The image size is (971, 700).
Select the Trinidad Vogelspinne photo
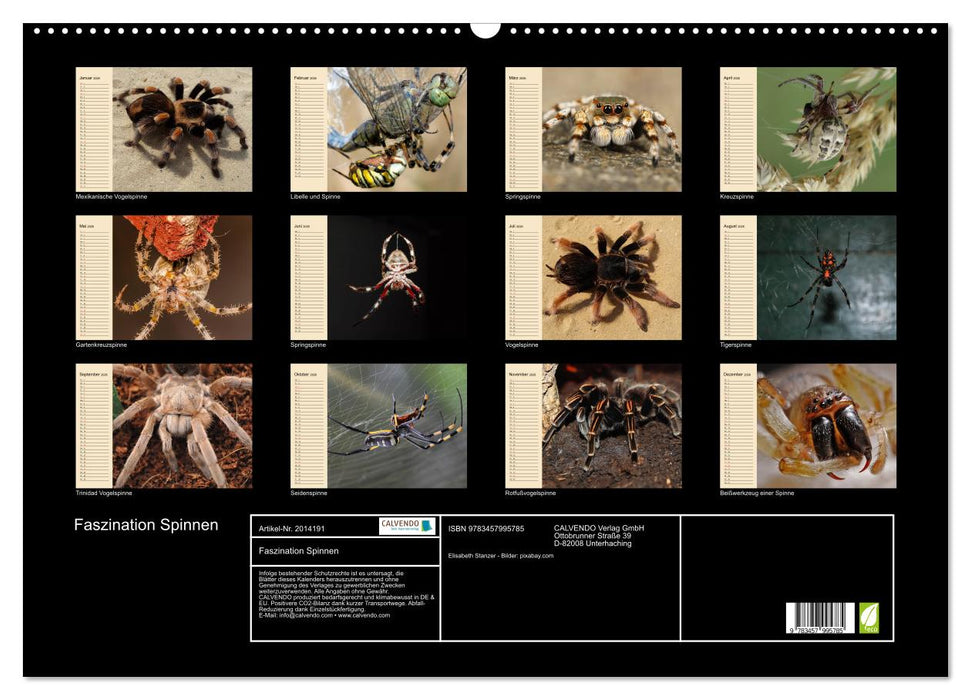click(x=182, y=425)
